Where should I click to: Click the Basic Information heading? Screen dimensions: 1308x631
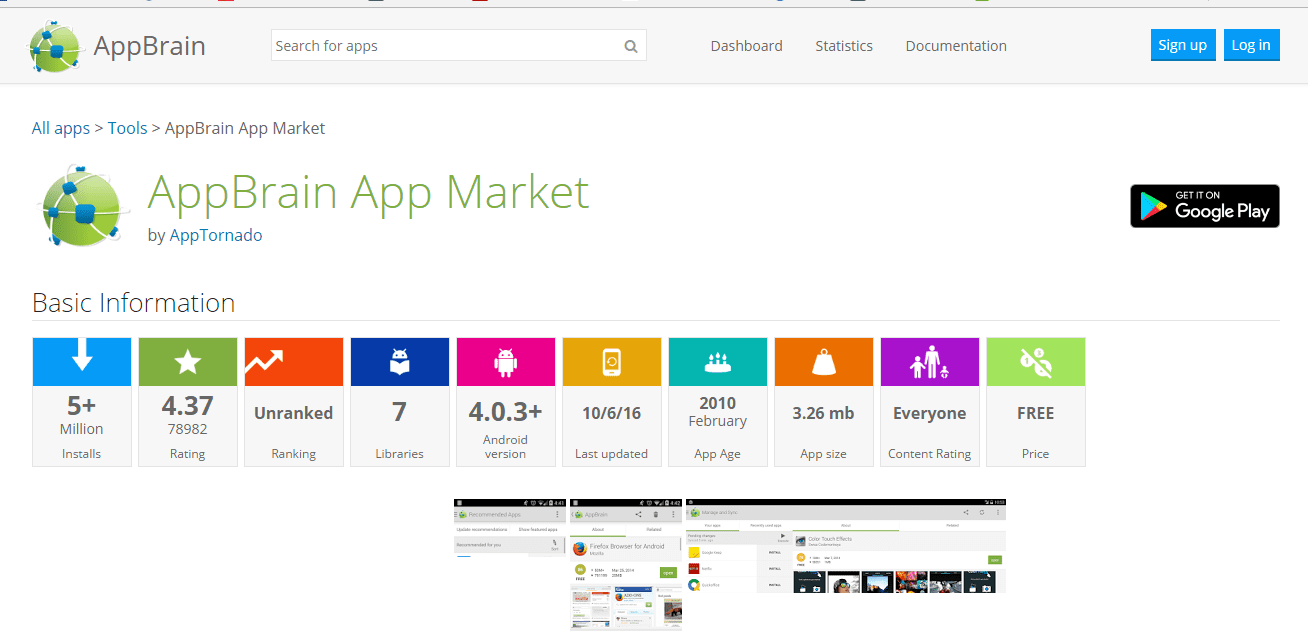tap(134, 303)
